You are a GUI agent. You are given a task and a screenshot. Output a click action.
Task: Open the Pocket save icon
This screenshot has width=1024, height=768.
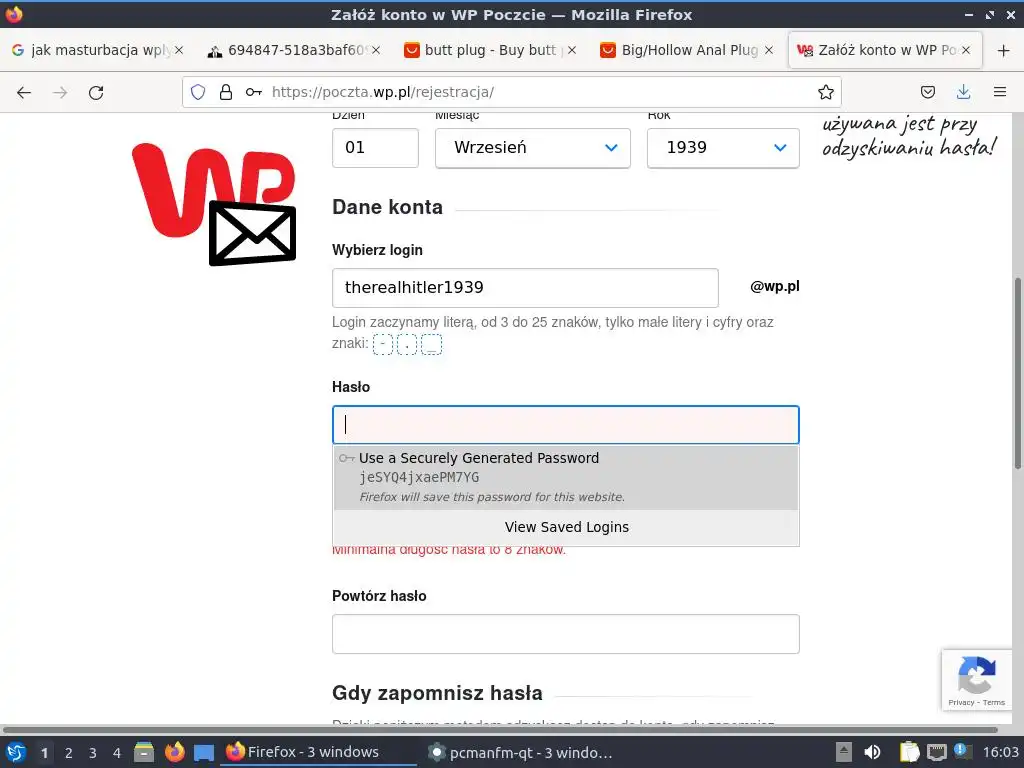tap(927, 92)
